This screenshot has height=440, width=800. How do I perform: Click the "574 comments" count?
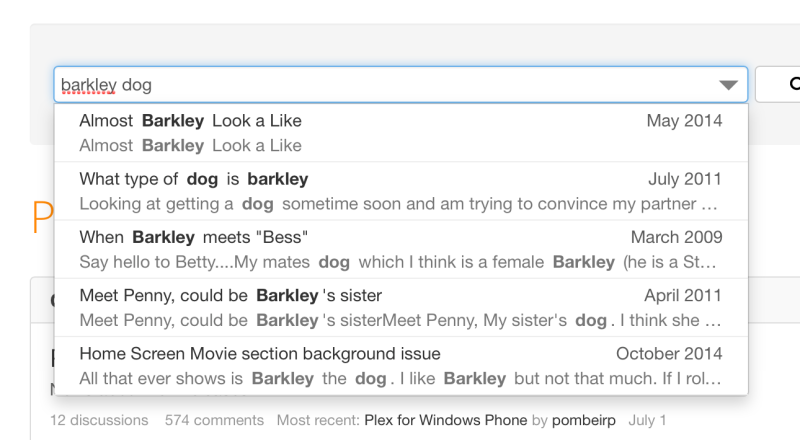[x=214, y=420]
